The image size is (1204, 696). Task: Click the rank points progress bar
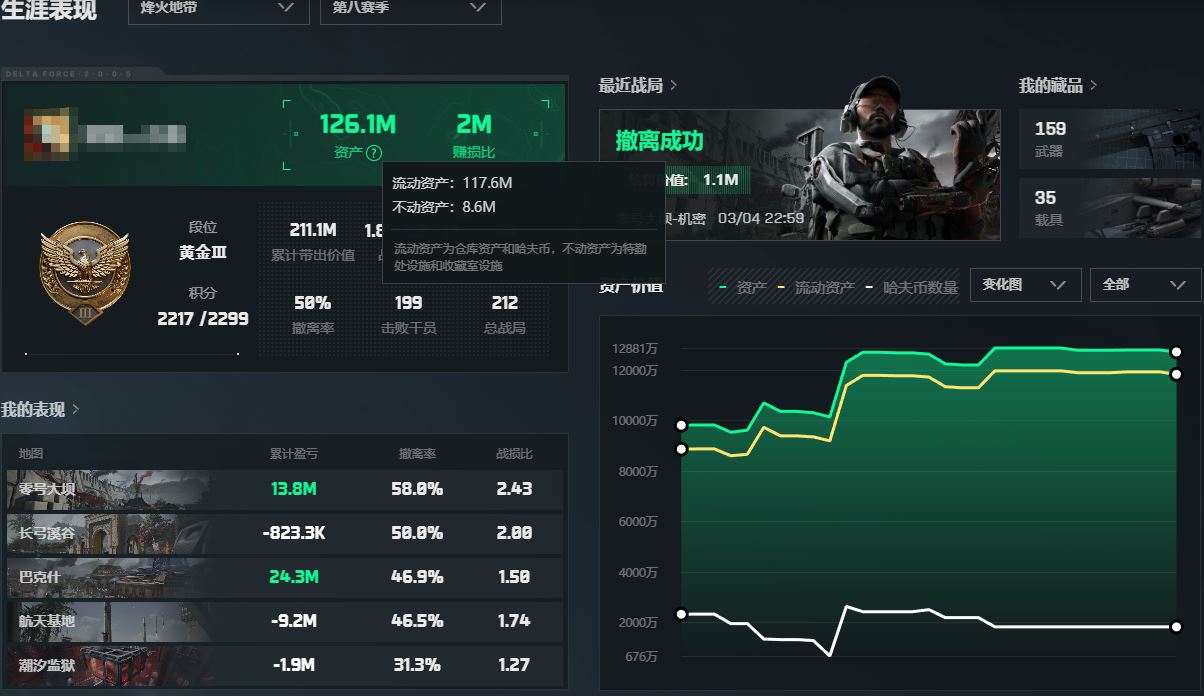click(131, 354)
